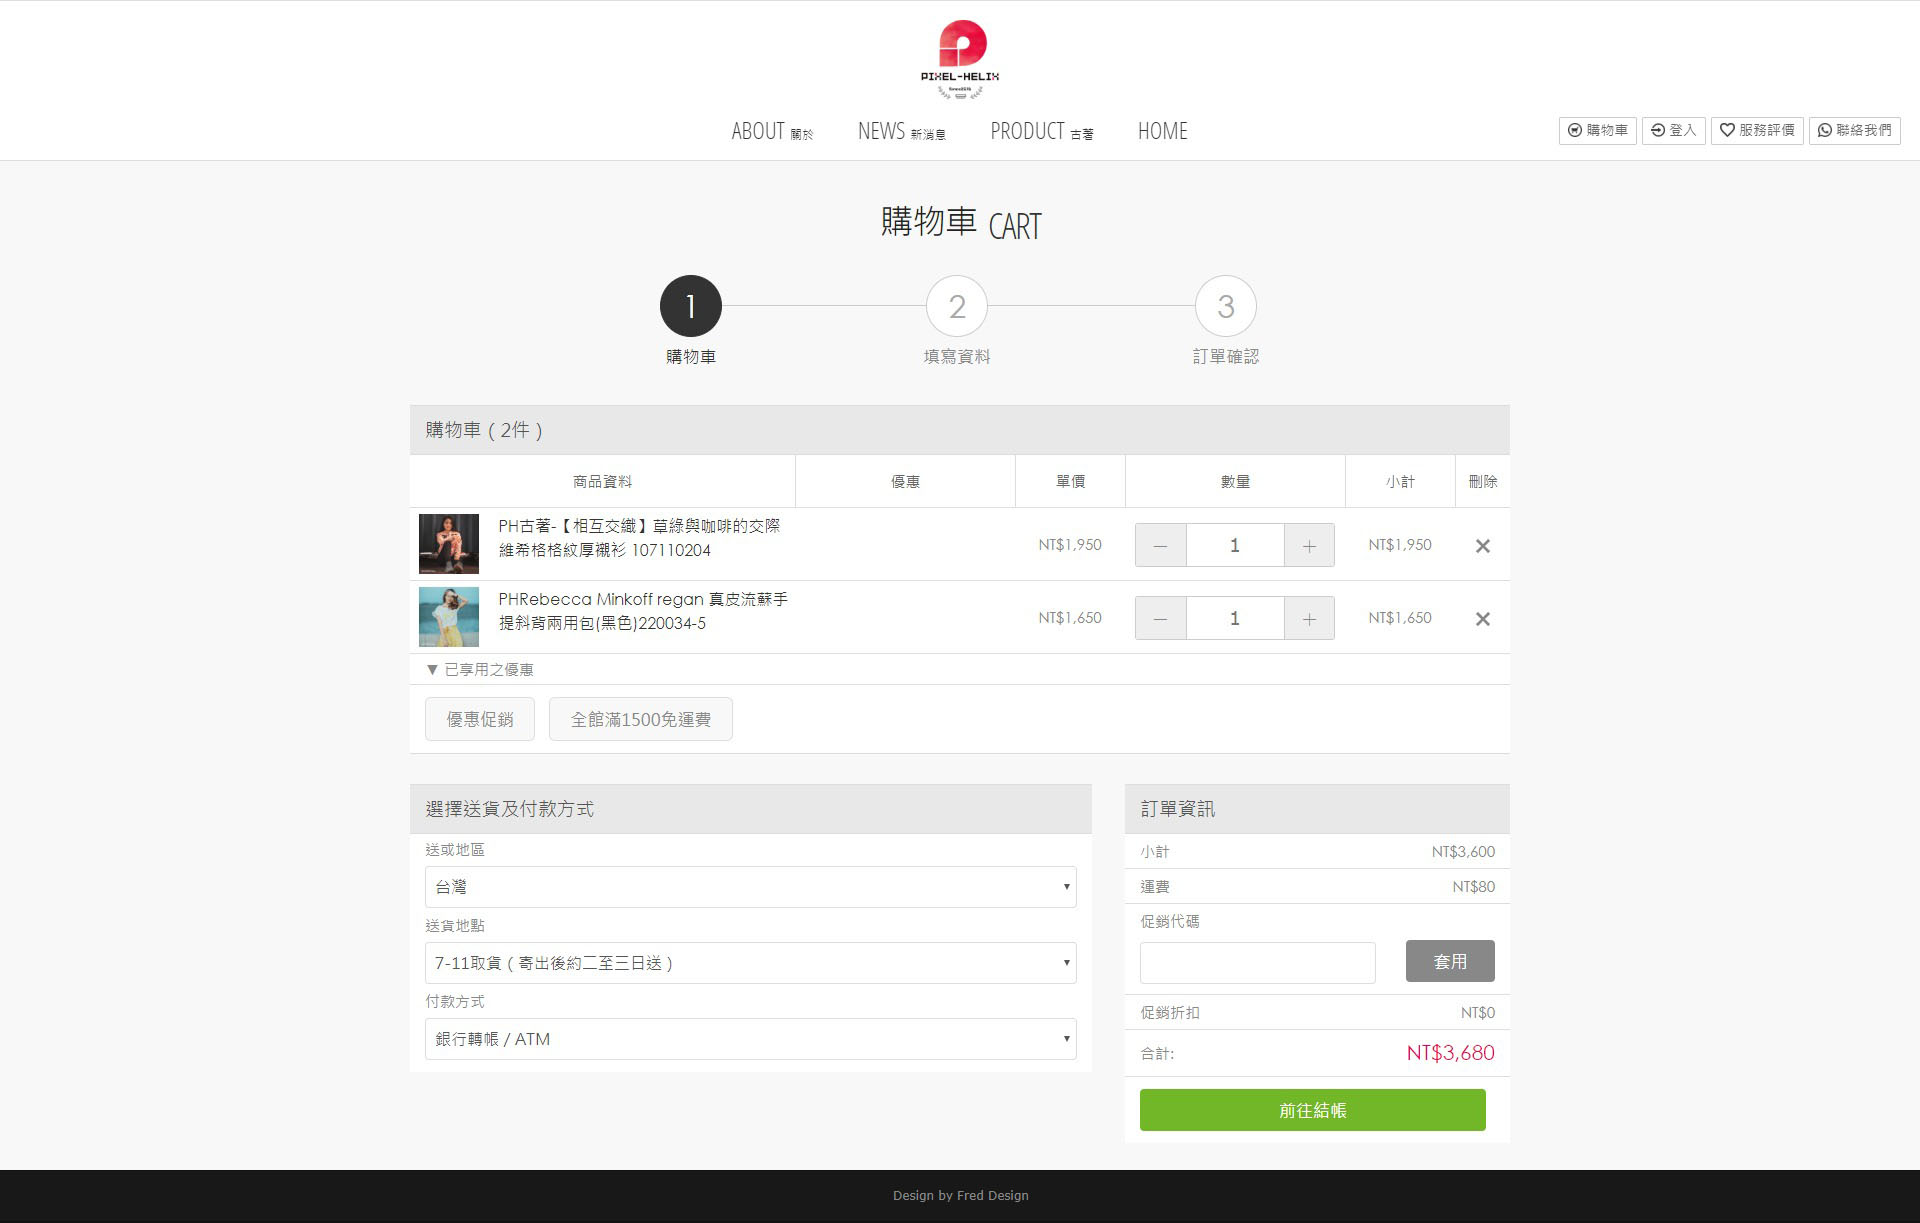Increase quantity of the plaid shirt
The image size is (1920, 1223).
1309,546
